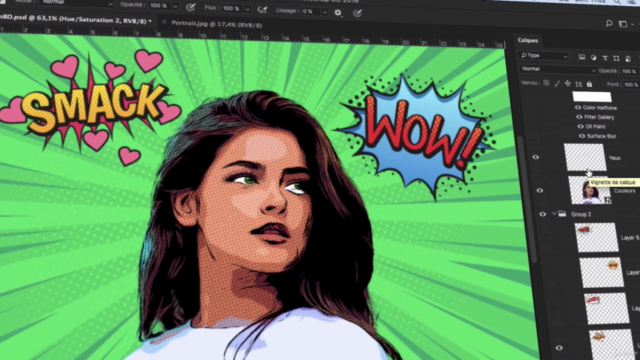Click the Opacité 100% field in options bar
The image size is (640, 360).
coord(158,6)
